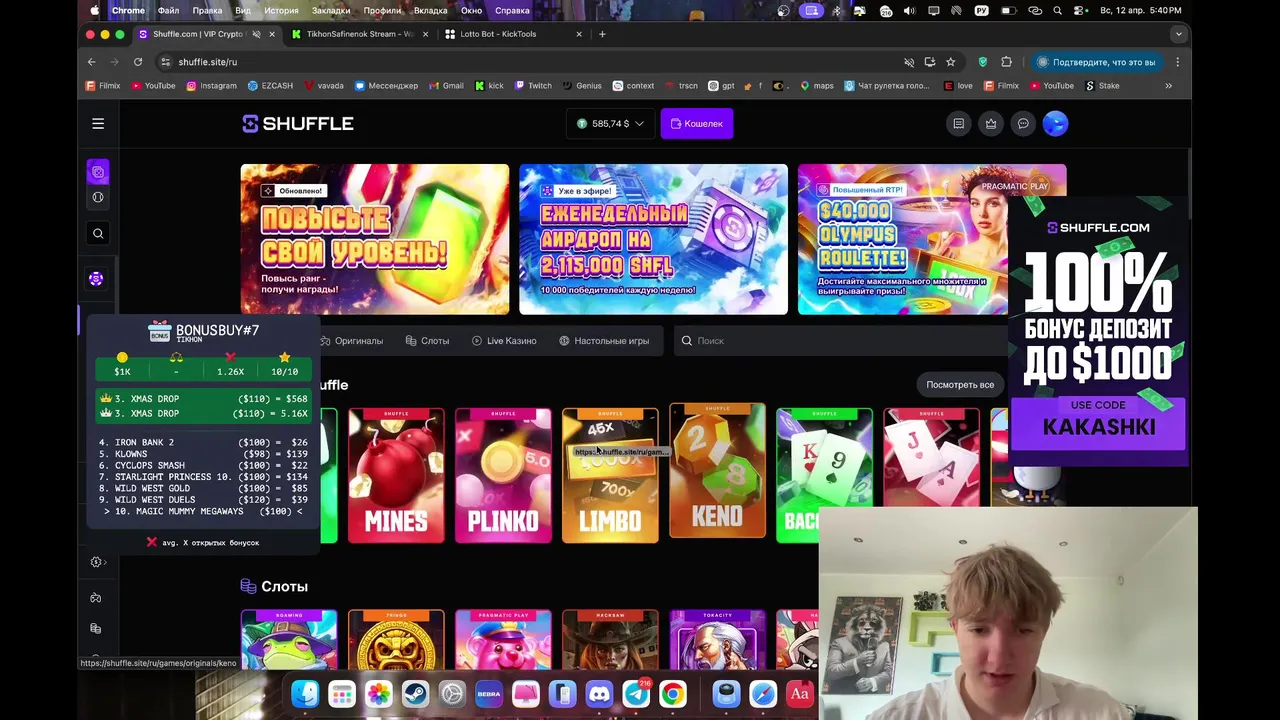
Task: Open the Twitch bookmark
Action: 533,86
